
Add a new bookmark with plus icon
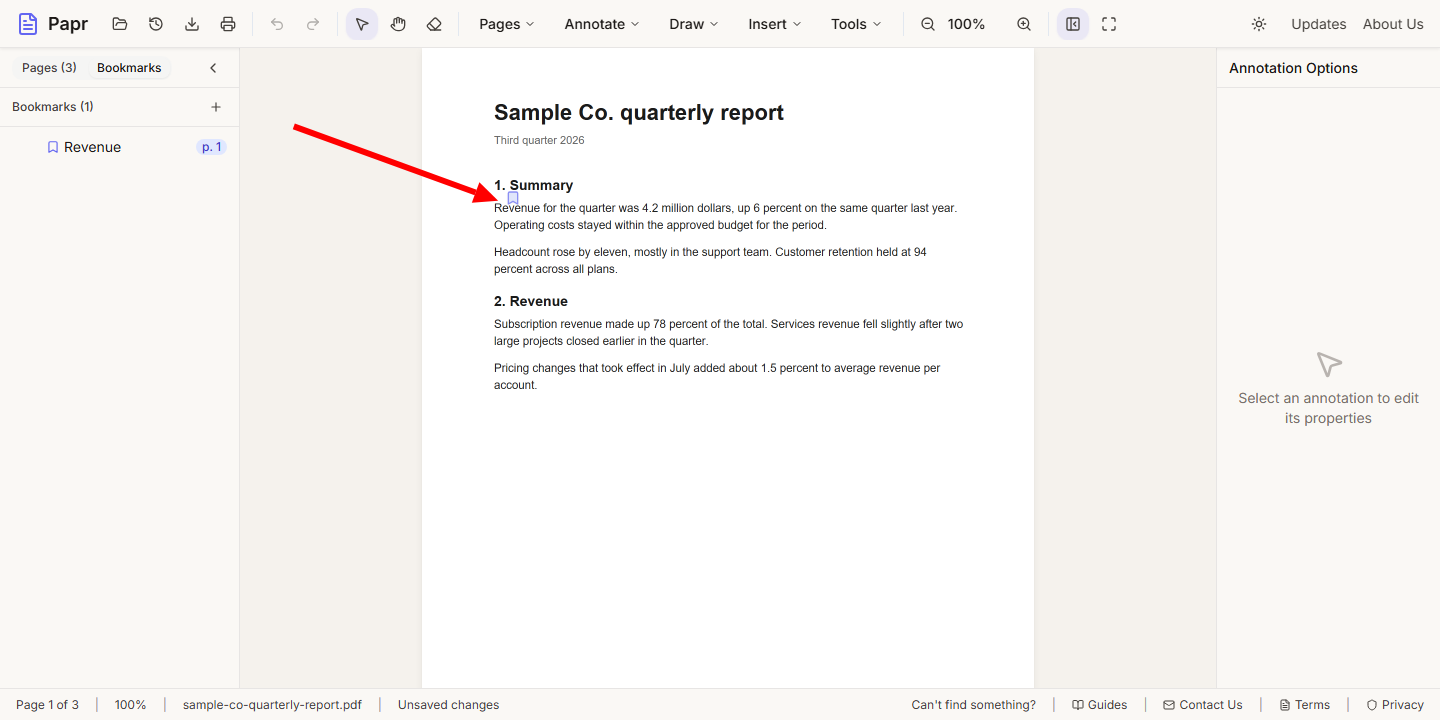click(216, 107)
